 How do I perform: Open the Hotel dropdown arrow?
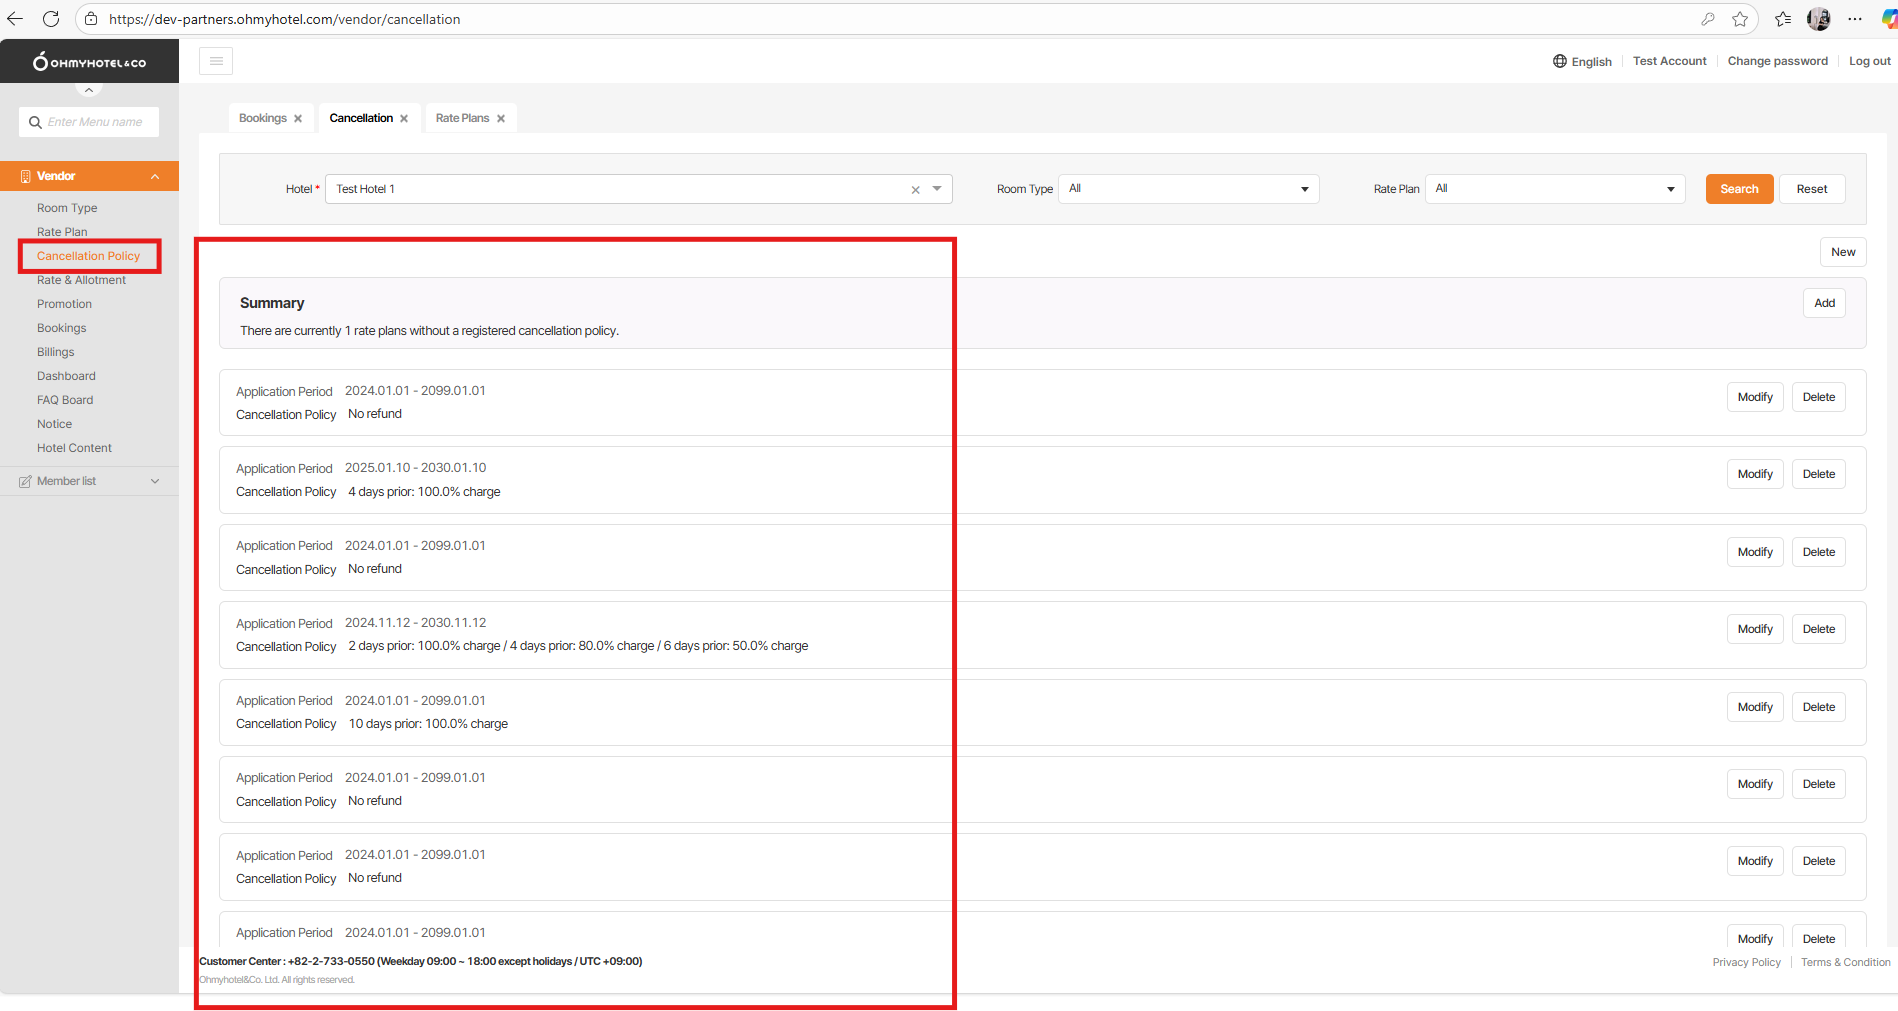[937, 189]
